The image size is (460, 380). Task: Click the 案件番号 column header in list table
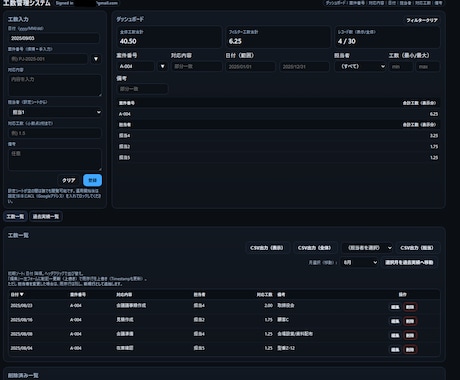(x=78, y=295)
